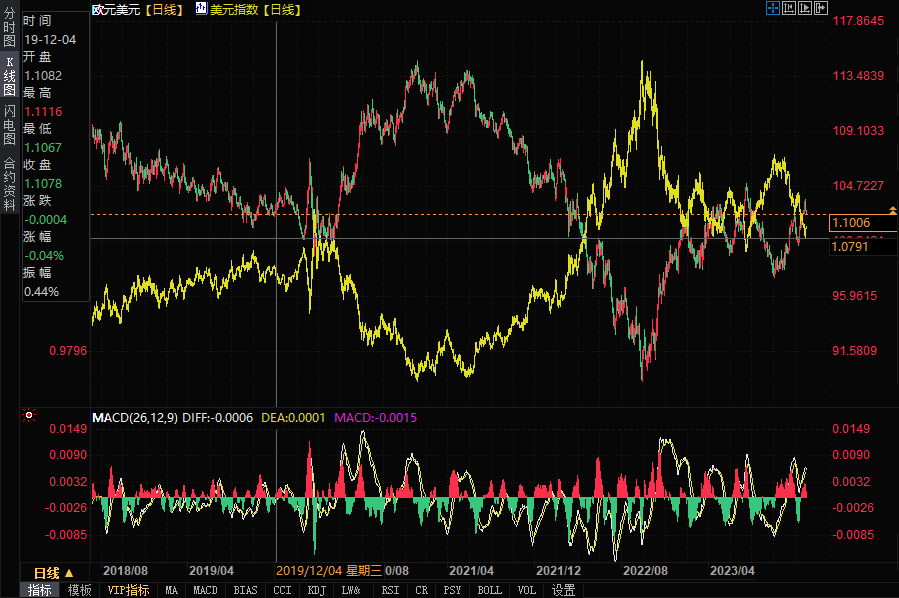The image size is (899, 598).
Task: Toggle the crosshair cursor icon
Action: pos(772,8)
